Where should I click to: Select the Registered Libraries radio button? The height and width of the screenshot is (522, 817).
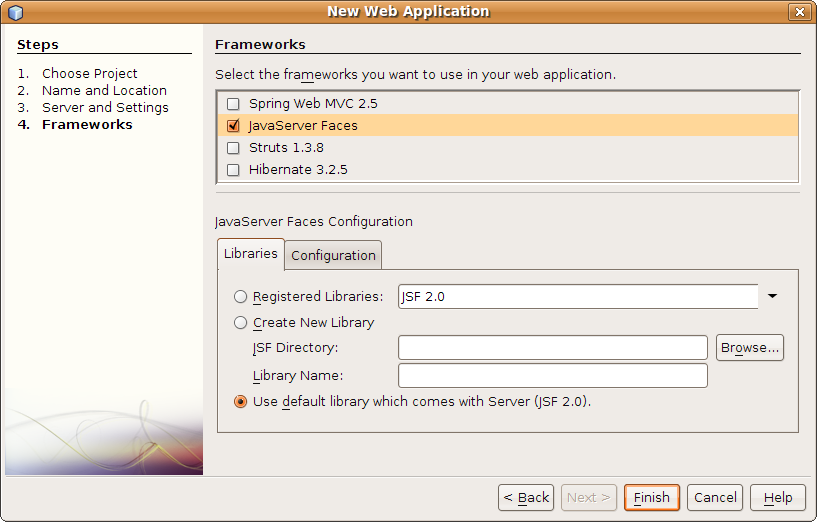click(240, 296)
